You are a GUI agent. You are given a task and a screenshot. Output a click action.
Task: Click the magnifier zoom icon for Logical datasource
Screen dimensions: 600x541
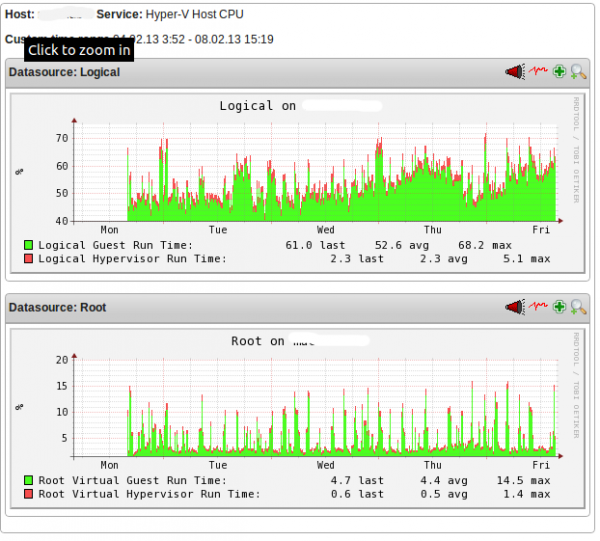pos(578,72)
